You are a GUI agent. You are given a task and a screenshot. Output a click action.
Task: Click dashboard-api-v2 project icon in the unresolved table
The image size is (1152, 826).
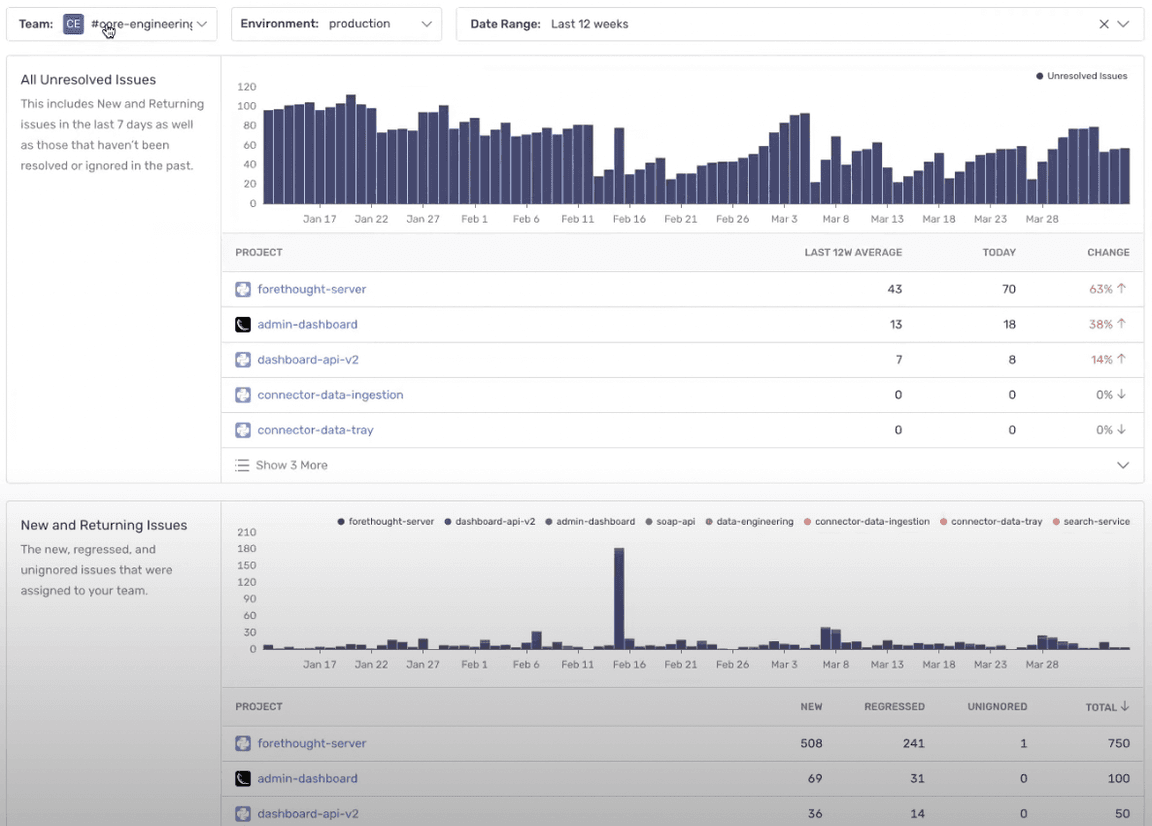pyautogui.click(x=242, y=360)
